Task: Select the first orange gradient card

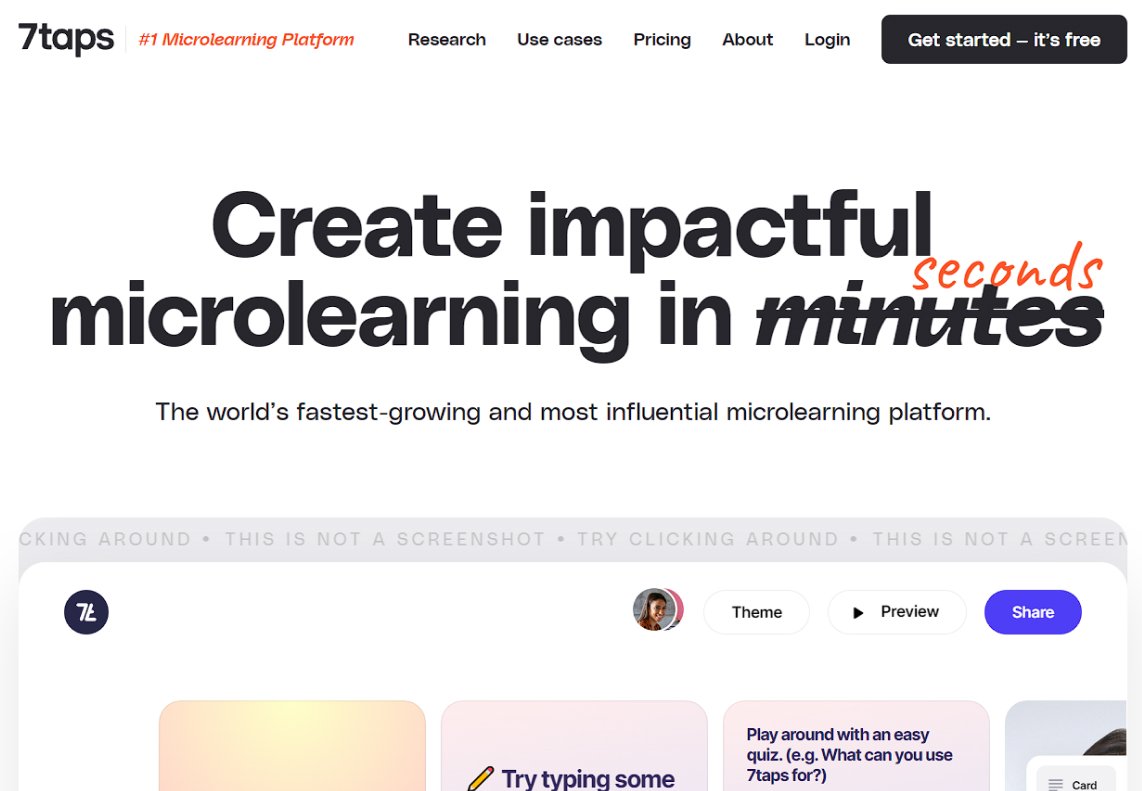Action: 292,746
